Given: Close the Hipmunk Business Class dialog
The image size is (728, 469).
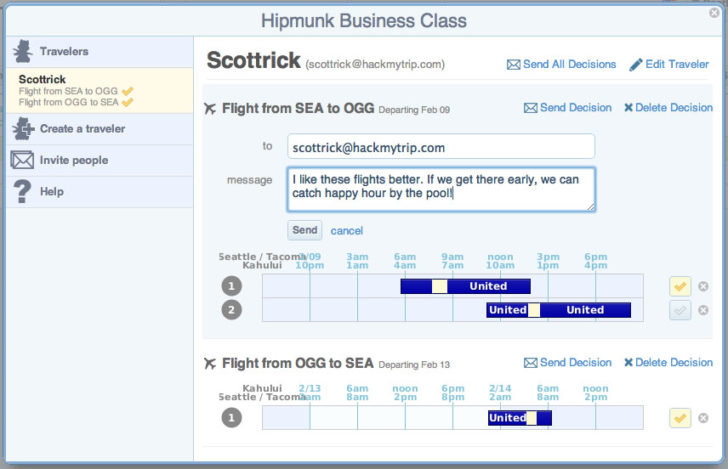Looking at the screenshot, I should (715, 13).
